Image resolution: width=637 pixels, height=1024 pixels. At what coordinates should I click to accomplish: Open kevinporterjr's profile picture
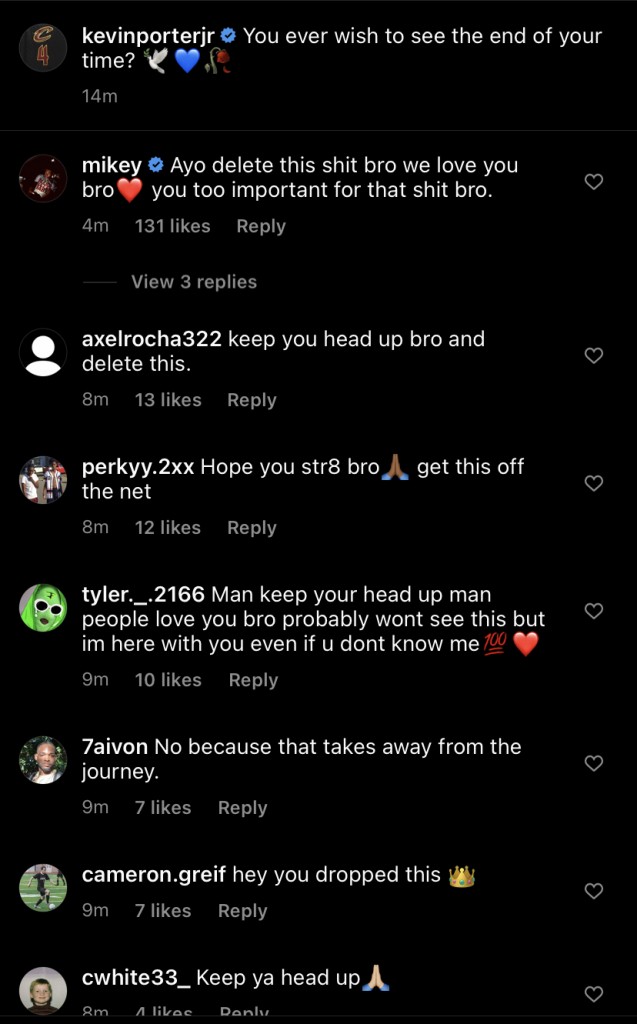click(42, 46)
